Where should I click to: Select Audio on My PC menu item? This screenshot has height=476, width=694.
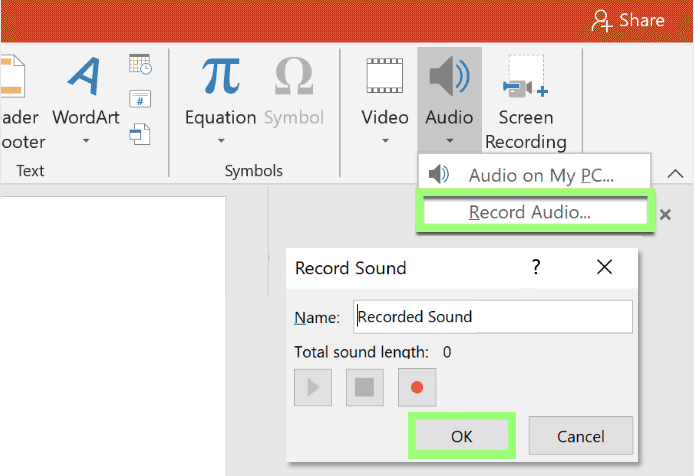(534, 175)
